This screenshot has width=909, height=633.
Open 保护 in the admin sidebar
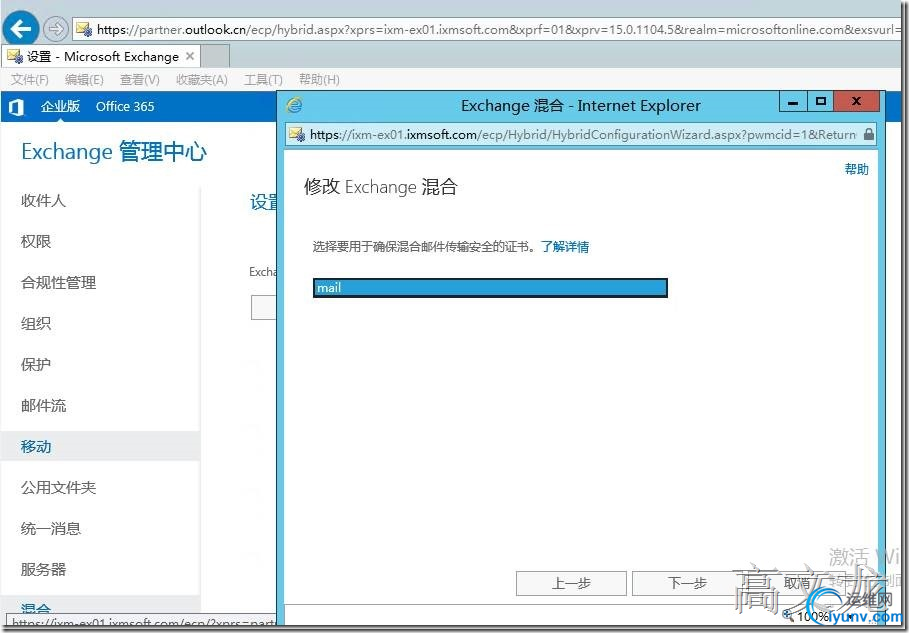(x=36, y=365)
